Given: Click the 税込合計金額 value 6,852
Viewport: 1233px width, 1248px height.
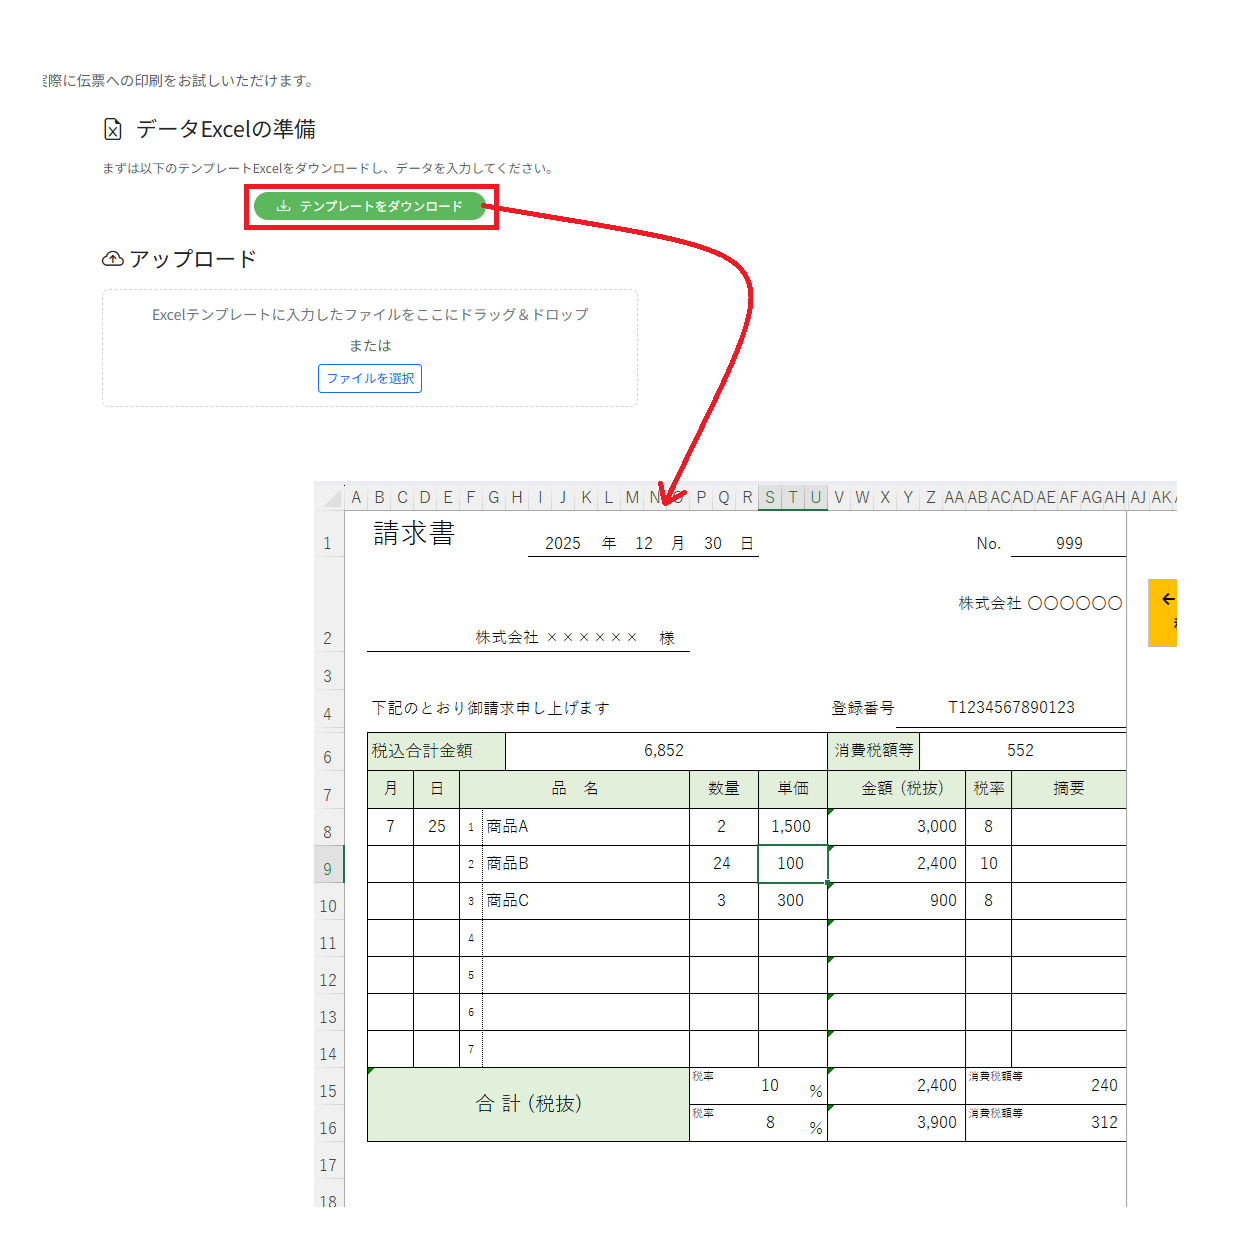Looking at the screenshot, I should (x=664, y=751).
